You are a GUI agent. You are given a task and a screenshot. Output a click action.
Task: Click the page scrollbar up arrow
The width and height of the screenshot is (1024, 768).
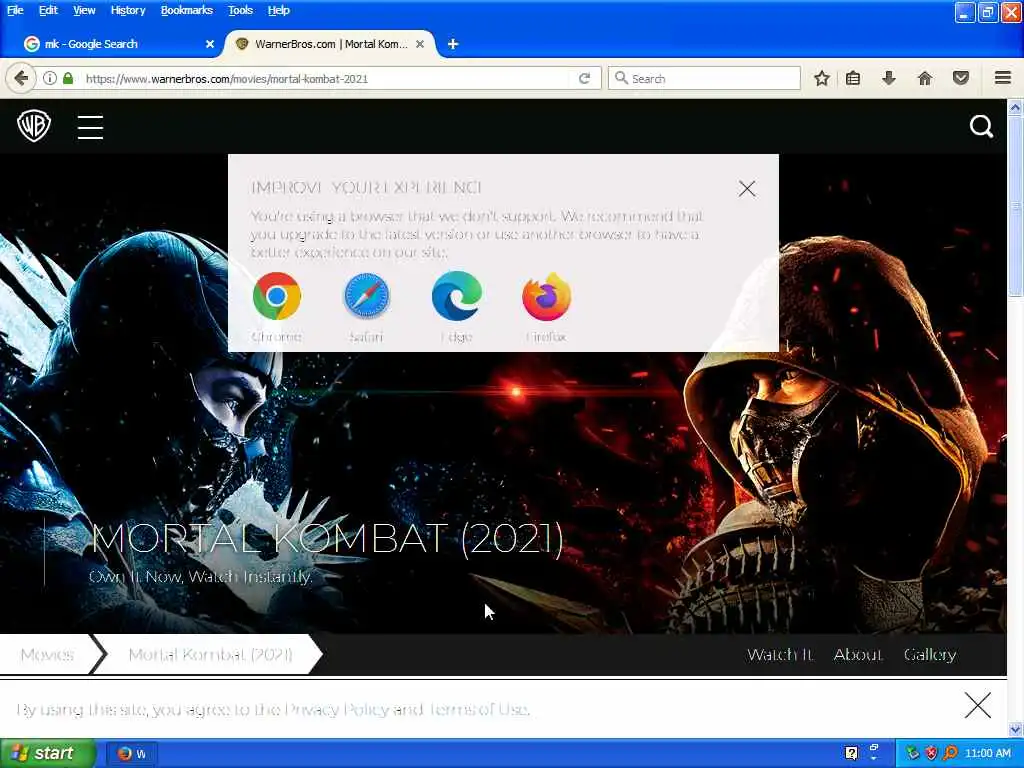coord(1015,106)
